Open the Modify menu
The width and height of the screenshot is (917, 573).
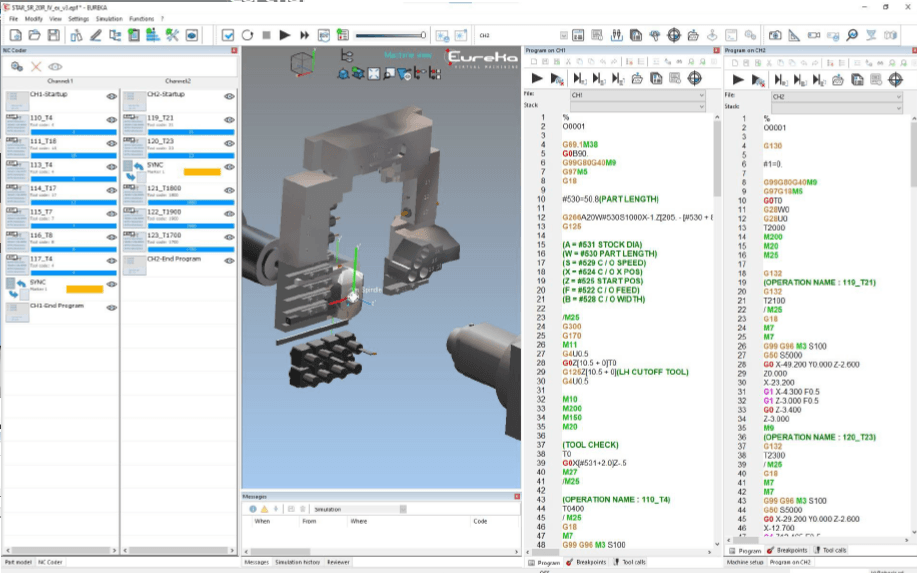tap(33, 19)
